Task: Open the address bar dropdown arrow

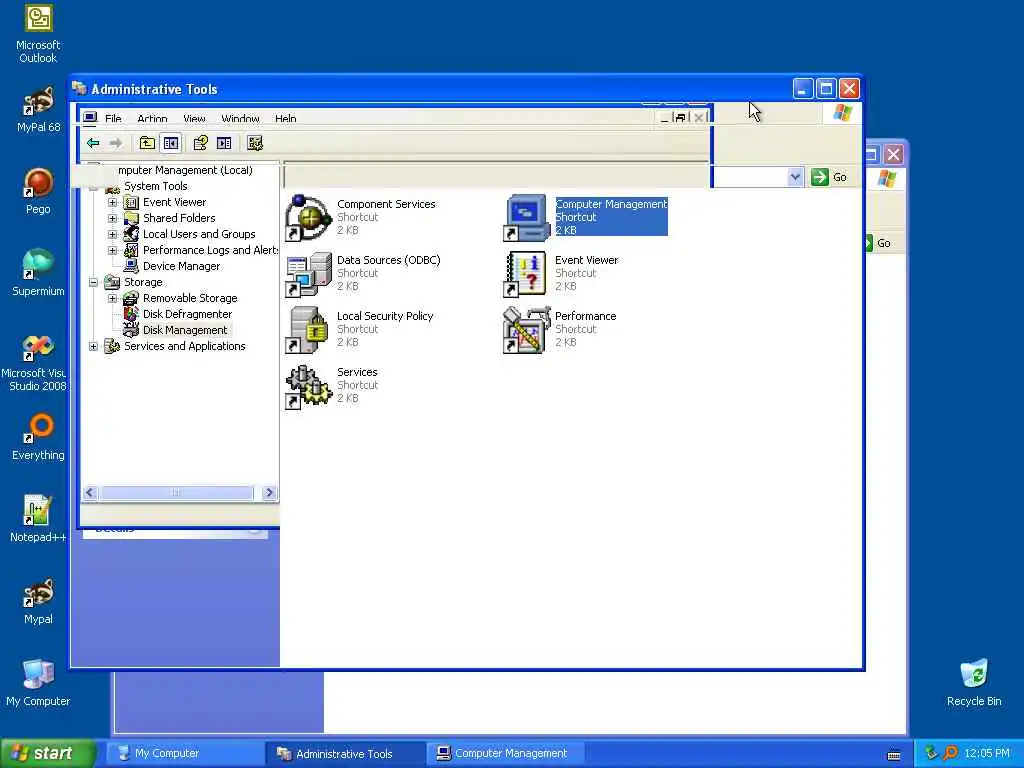Action: pos(795,177)
